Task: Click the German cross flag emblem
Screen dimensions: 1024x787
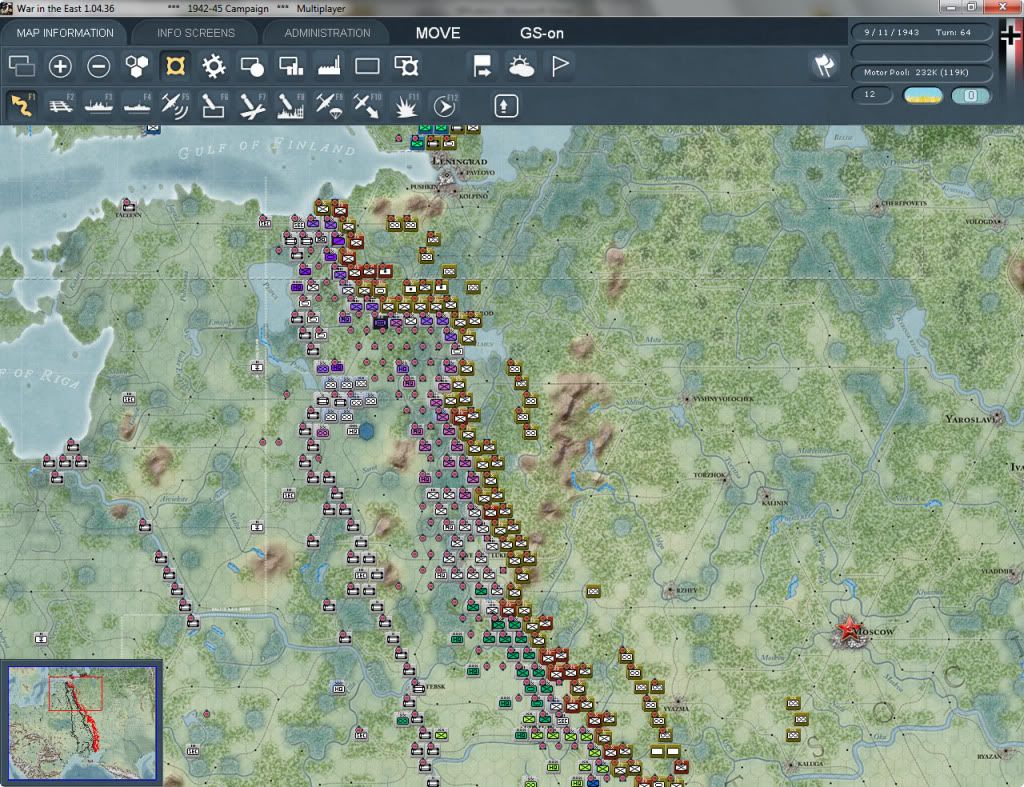Action: pyautogui.click(x=1011, y=36)
